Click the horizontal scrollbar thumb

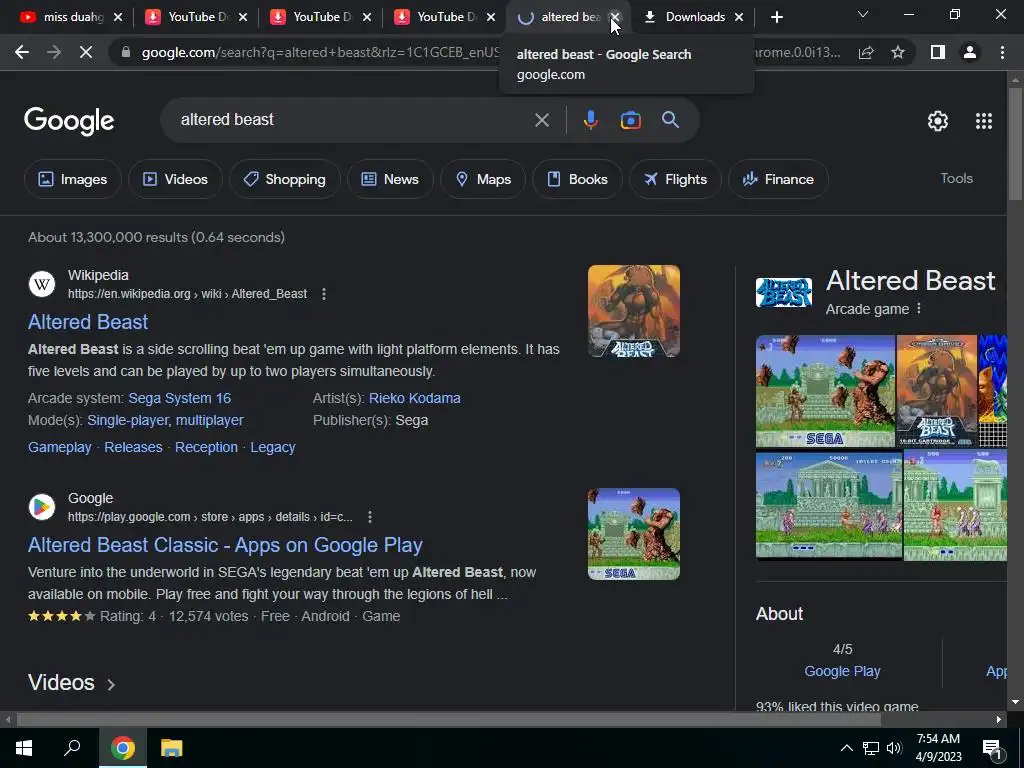(x=448, y=720)
